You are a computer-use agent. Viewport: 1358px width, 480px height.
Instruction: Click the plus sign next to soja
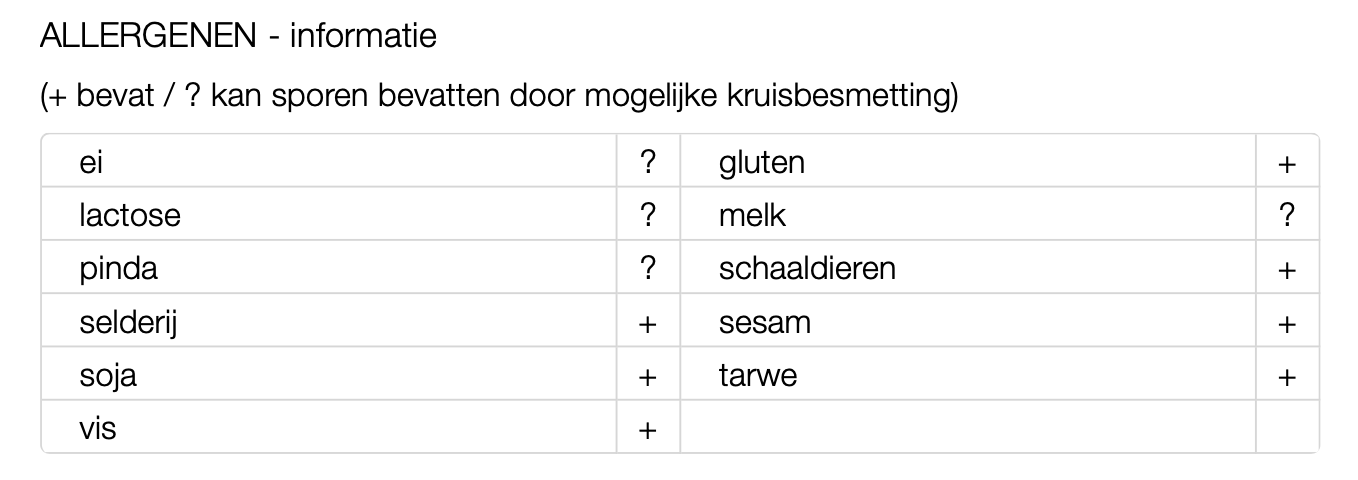(648, 377)
